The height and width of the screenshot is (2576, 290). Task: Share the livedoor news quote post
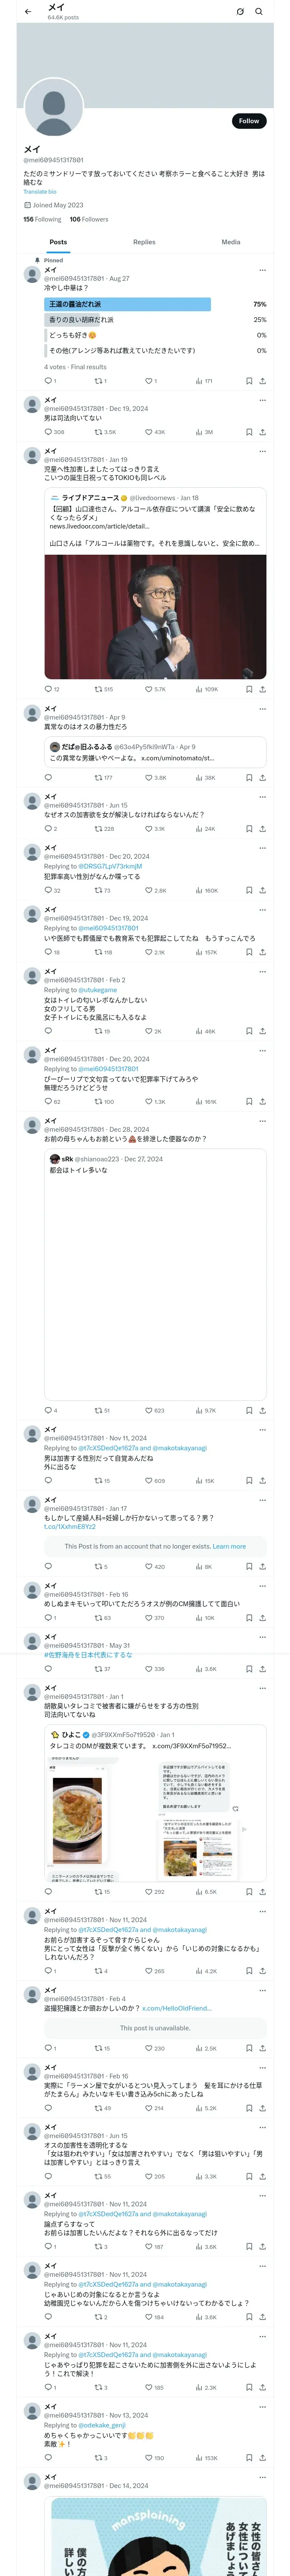262,689
